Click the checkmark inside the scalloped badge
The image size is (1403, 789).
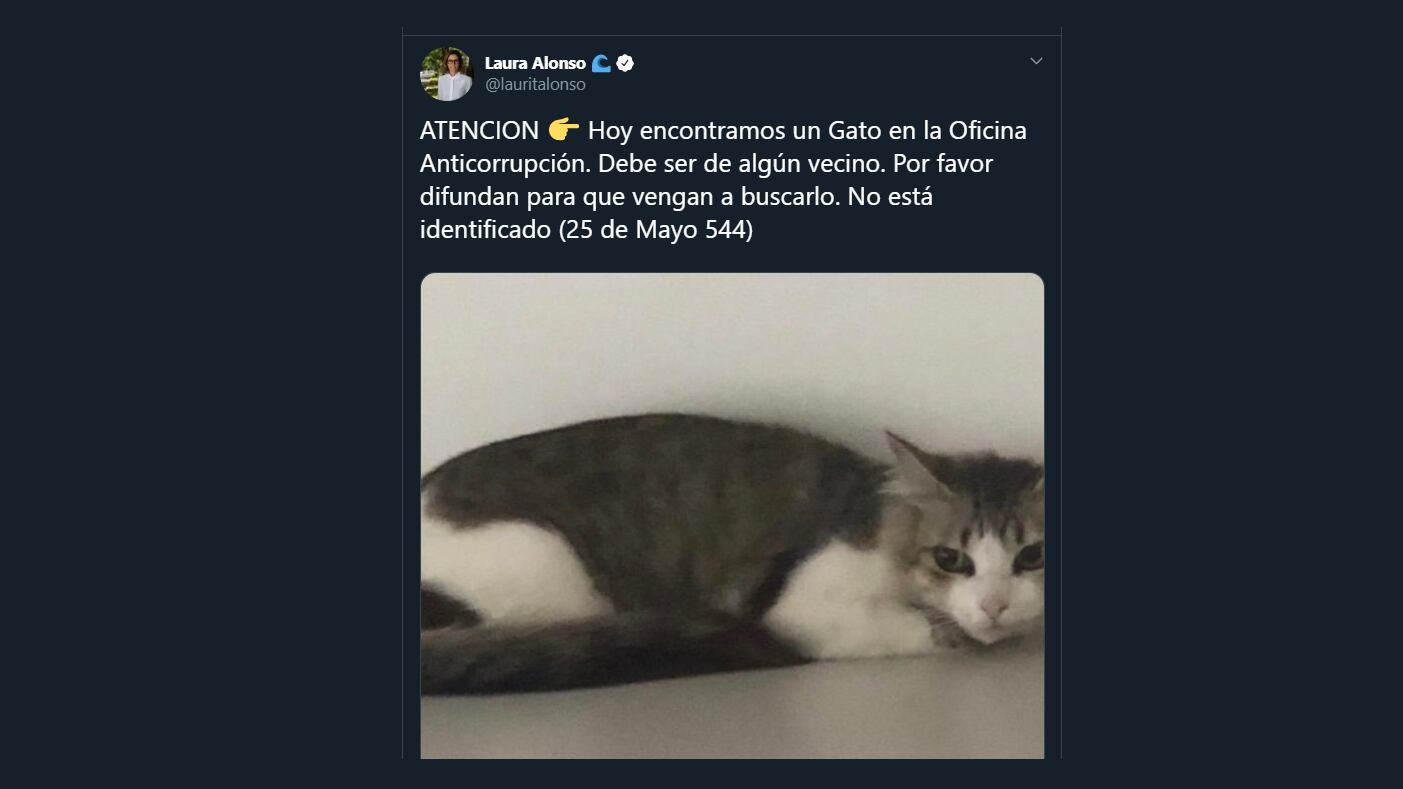[626, 62]
